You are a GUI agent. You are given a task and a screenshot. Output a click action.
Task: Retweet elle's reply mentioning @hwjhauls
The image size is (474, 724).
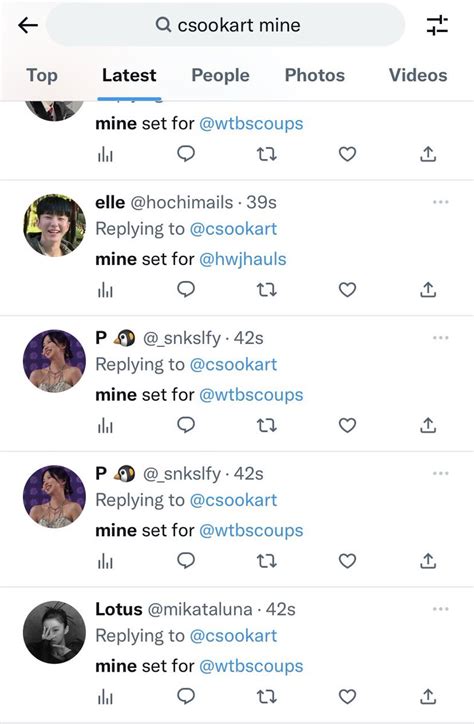266,290
